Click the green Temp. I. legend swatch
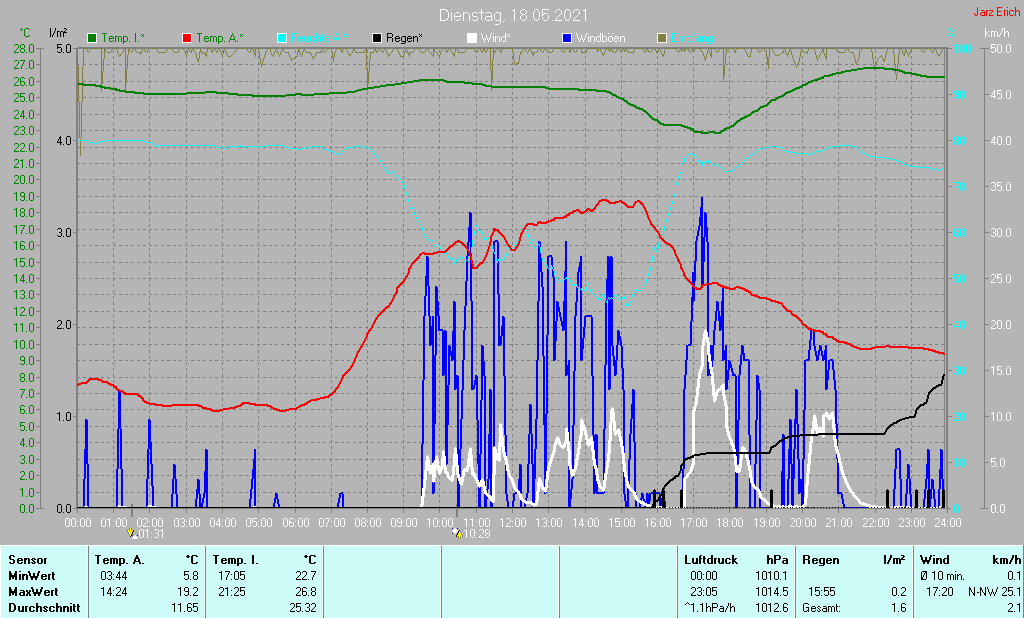The image size is (1024, 618). pyautogui.click(x=92, y=38)
